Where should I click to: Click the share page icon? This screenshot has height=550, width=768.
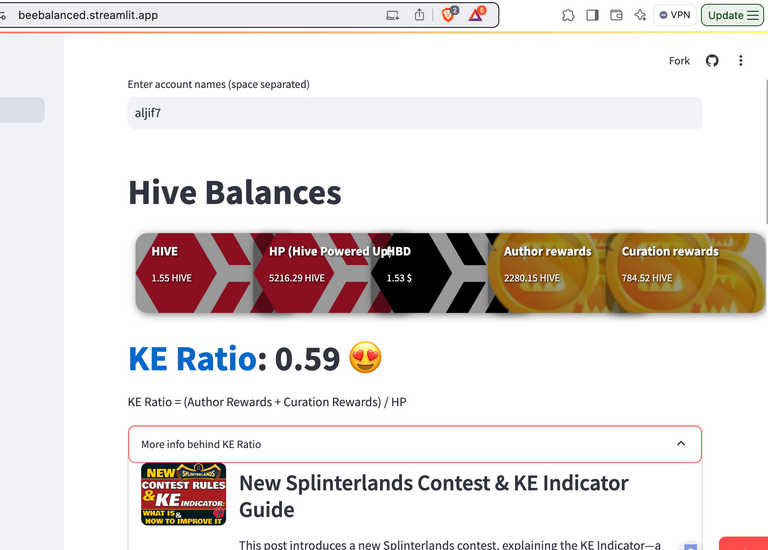click(419, 15)
